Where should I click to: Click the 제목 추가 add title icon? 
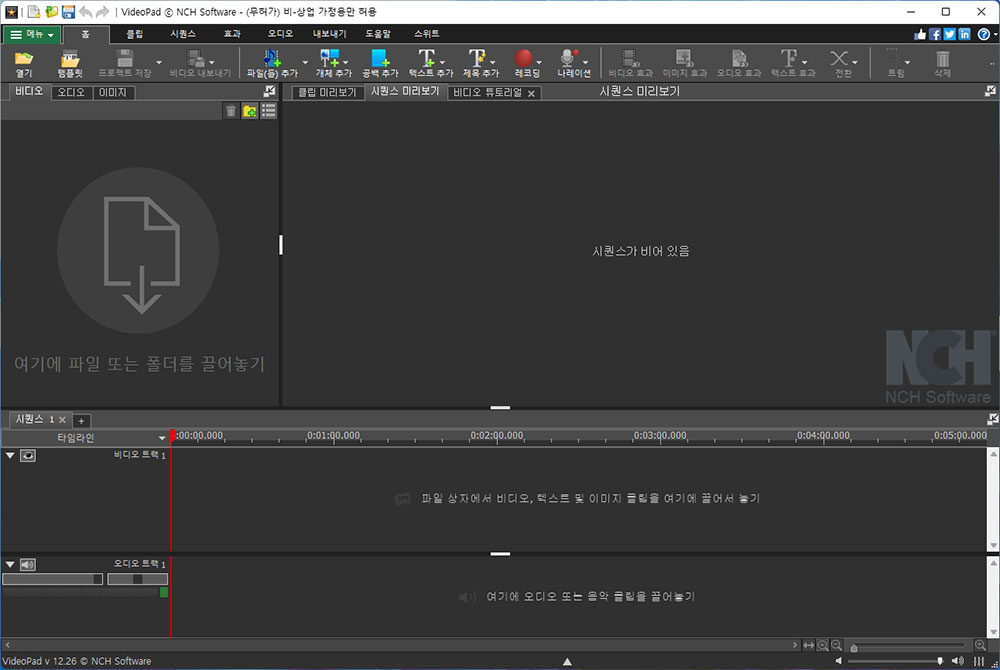[476, 58]
